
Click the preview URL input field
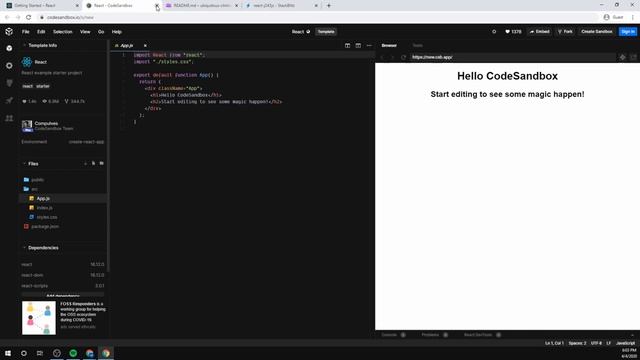(x=513, y=57)
